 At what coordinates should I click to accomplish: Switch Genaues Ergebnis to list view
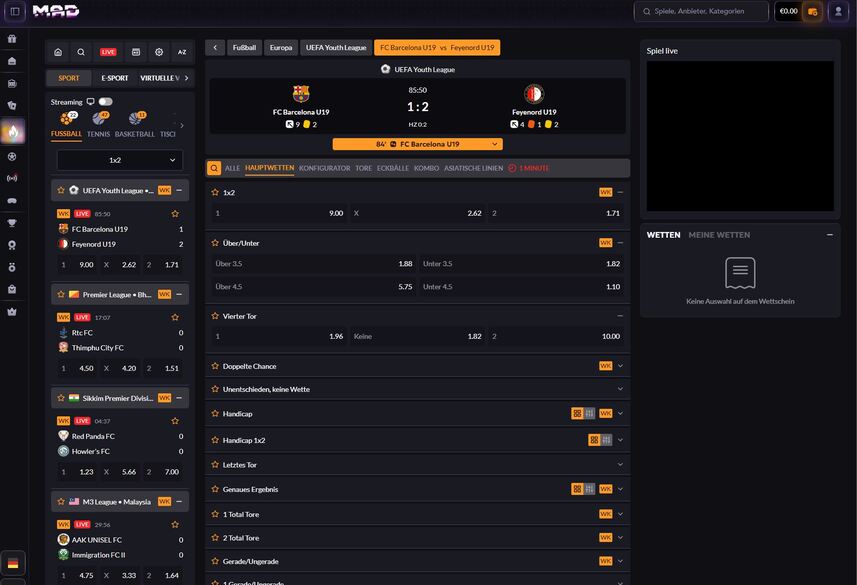point(590,489)
